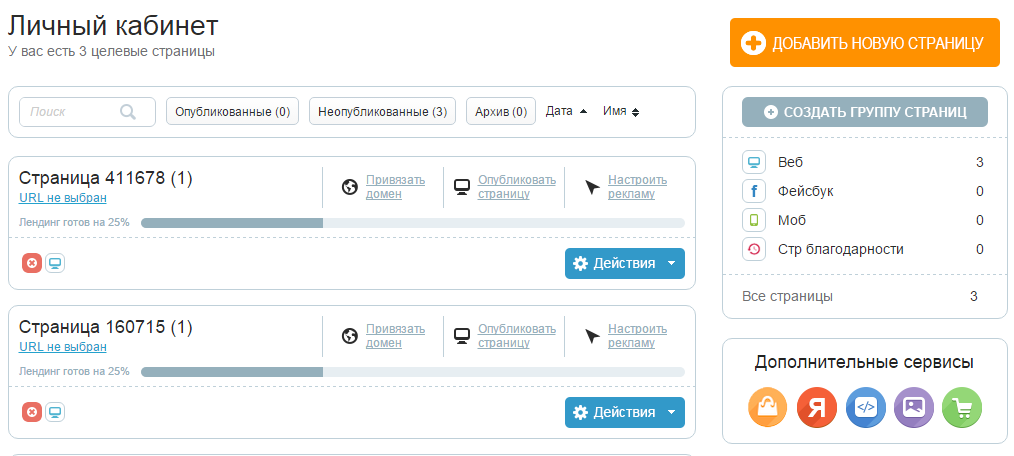Open the blue code embed service icon

[x=866, y=407]
